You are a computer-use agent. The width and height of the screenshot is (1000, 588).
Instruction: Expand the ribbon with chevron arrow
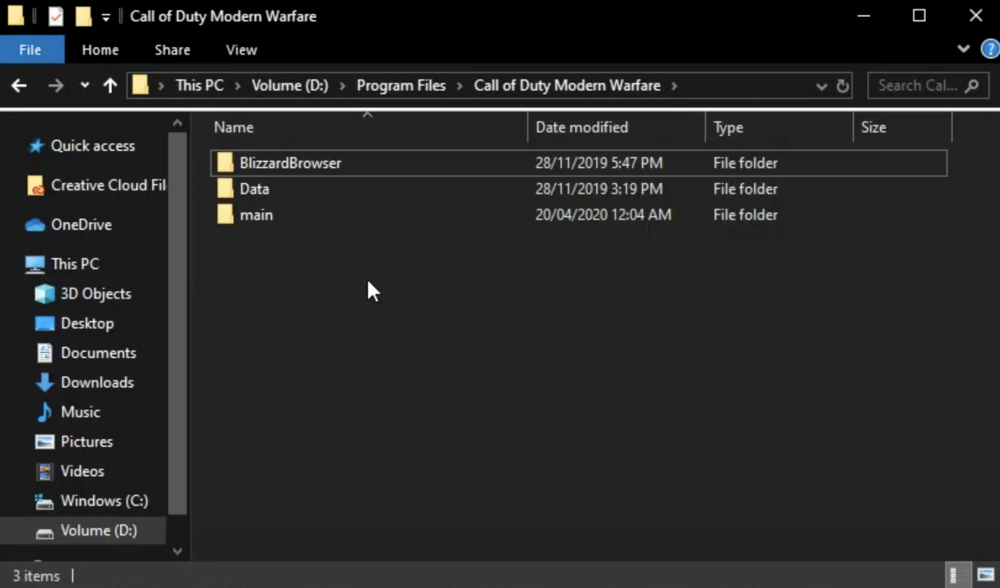click(963, 49)
